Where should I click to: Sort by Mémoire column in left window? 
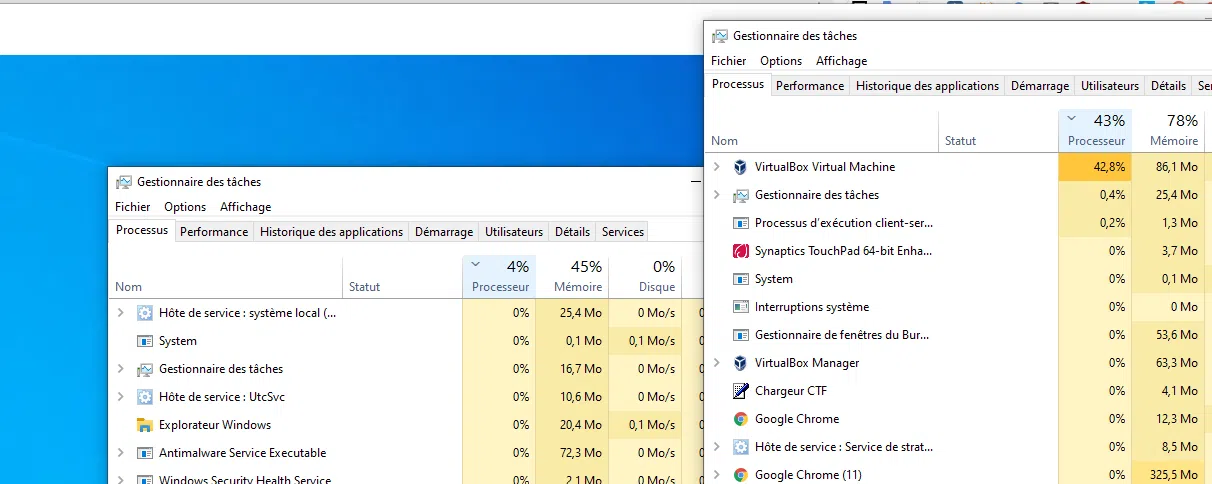click(x=573, y=277)
